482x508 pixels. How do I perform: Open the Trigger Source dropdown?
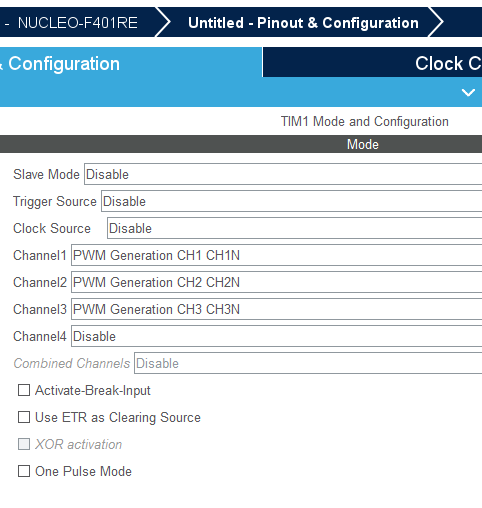click(292, 201)
